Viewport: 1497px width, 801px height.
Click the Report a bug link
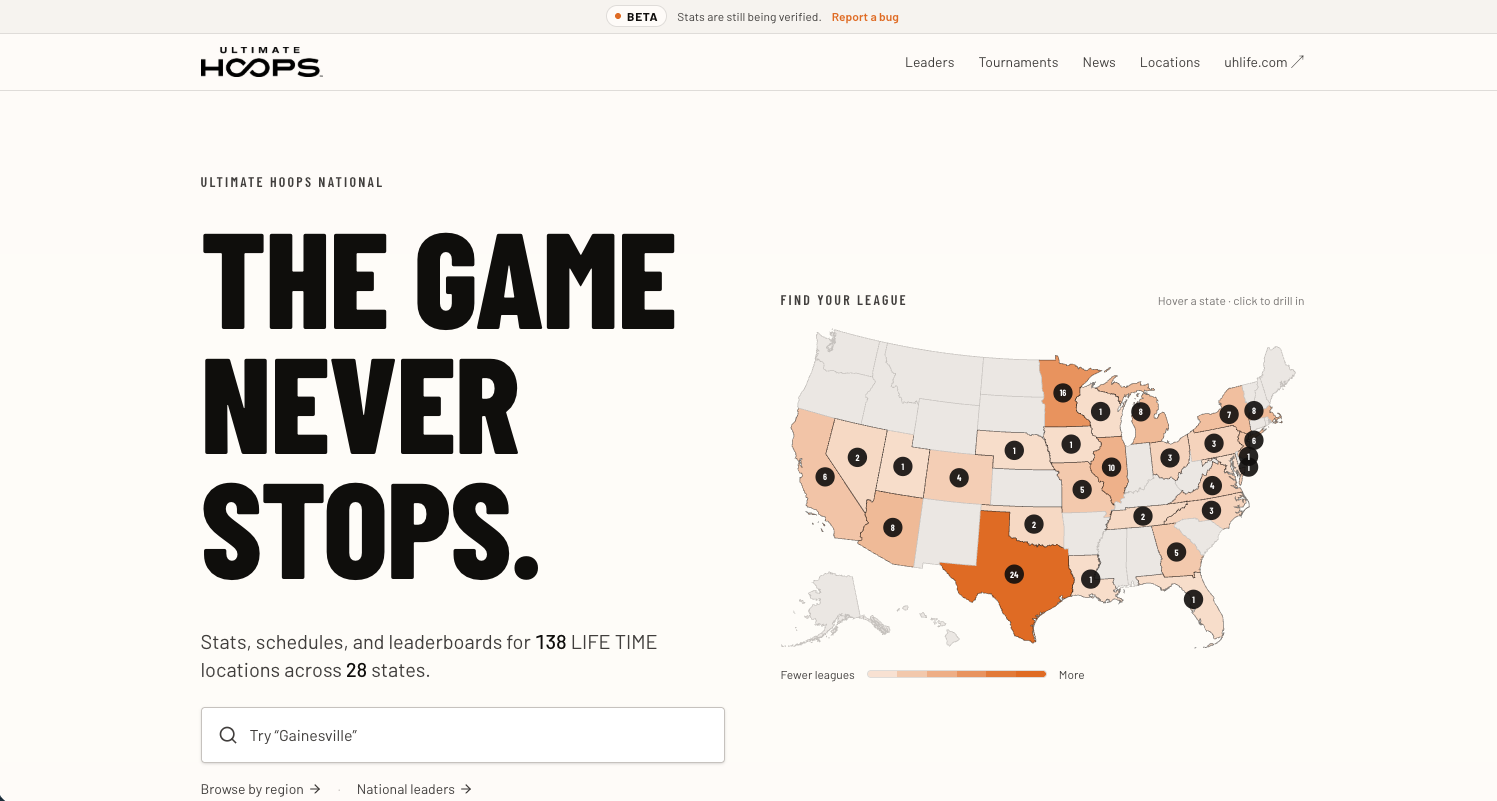tap(865, 17)
